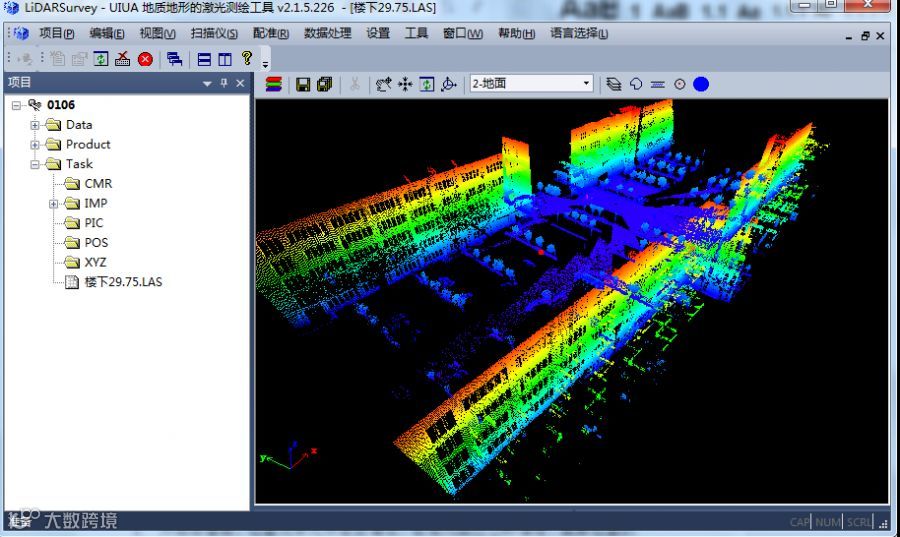900x537 pixels.
Task: Click the save-all multiple disks icon
Action: pyautogui.click(x=325, y=84)
